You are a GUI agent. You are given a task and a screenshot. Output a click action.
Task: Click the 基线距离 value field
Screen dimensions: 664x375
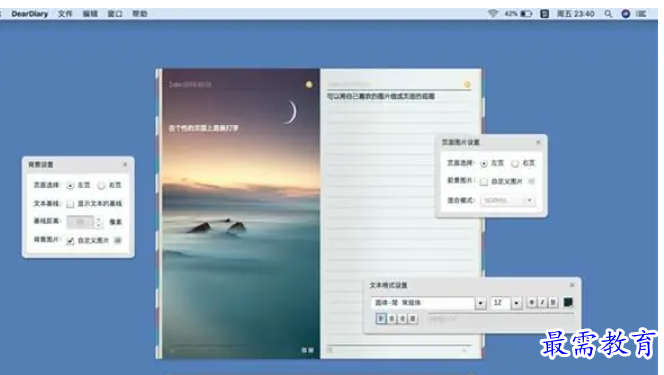(x=80, y=222)
